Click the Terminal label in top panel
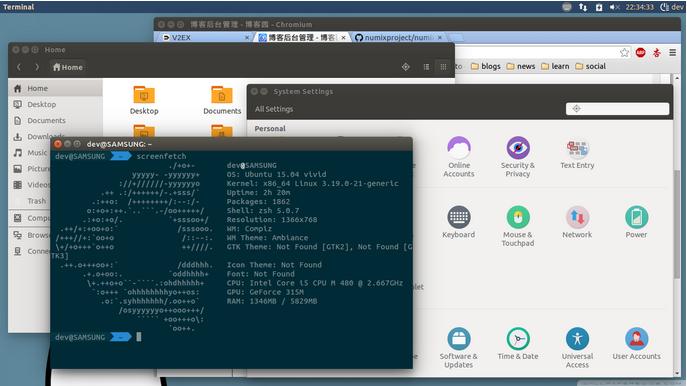The image size is (687, 386). coord(18,7)
